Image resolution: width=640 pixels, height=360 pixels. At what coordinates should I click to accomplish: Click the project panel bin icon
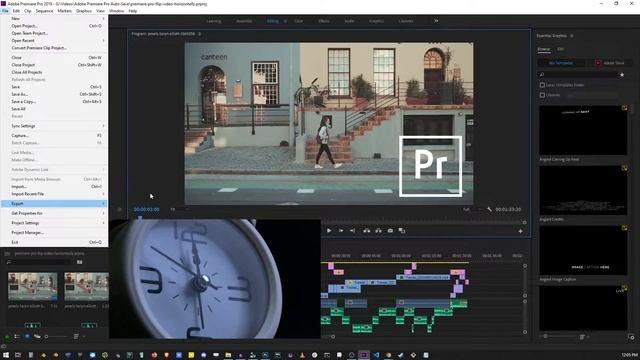pos(7,253)
